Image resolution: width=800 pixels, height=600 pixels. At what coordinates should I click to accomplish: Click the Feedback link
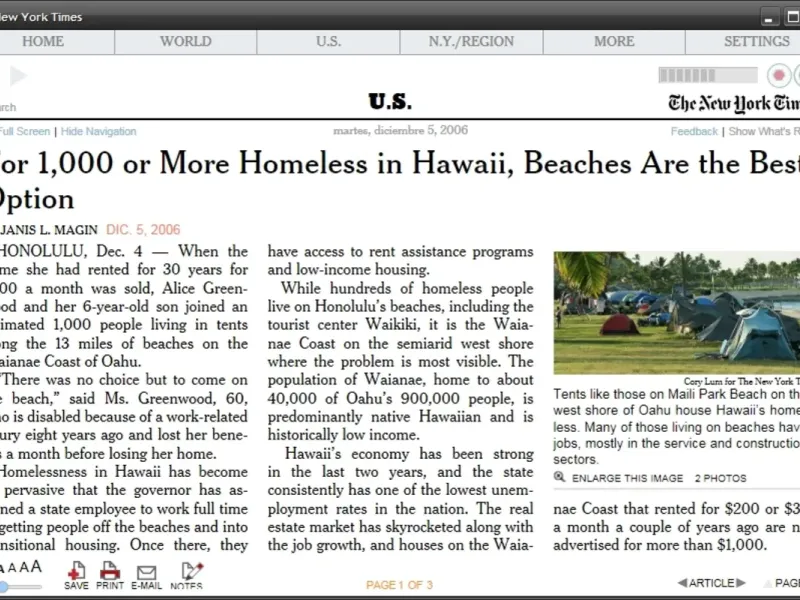[694, 132]
